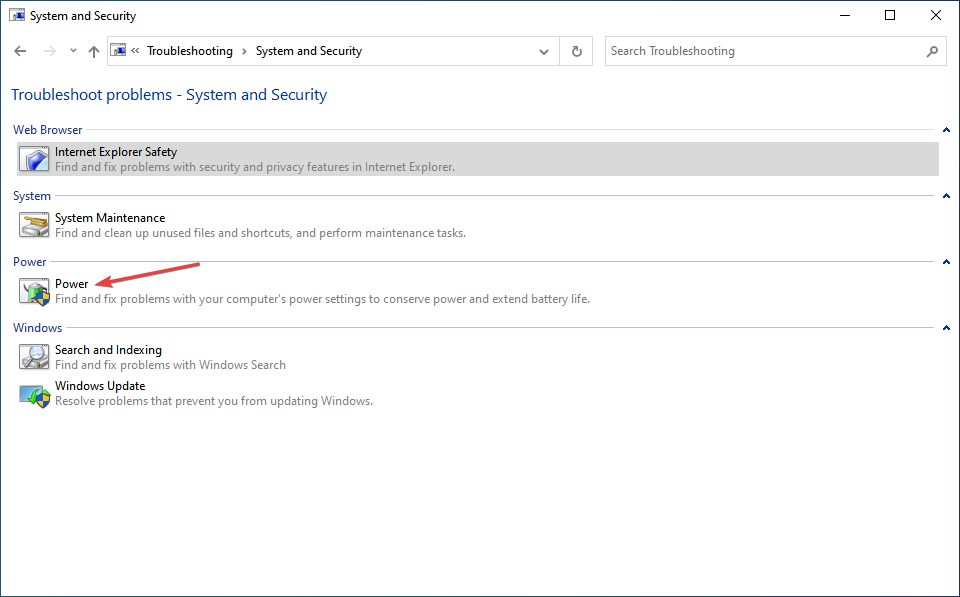
Task: Click the Forward navigation arrow
Action: point(50,51)
